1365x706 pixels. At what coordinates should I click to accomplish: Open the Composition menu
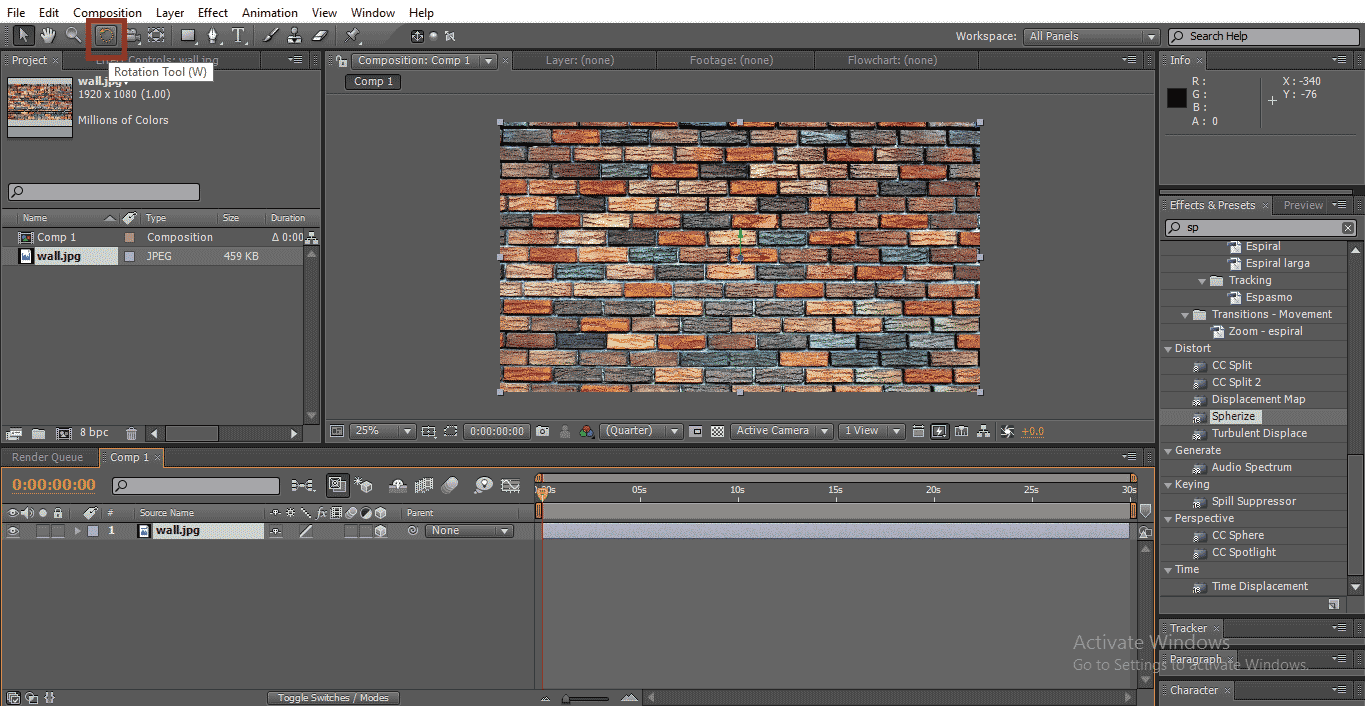(x=107, y=13)
